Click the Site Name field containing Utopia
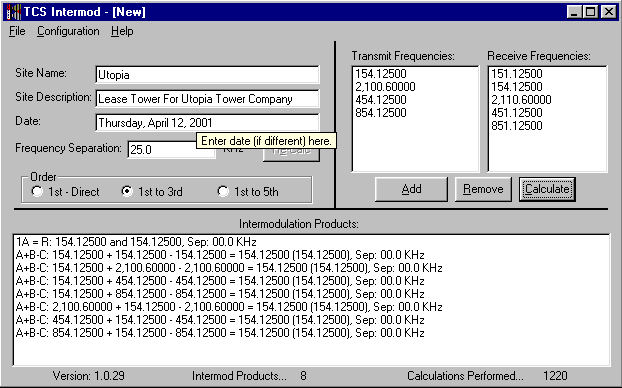622x388 pixels. tap(207, 75)
